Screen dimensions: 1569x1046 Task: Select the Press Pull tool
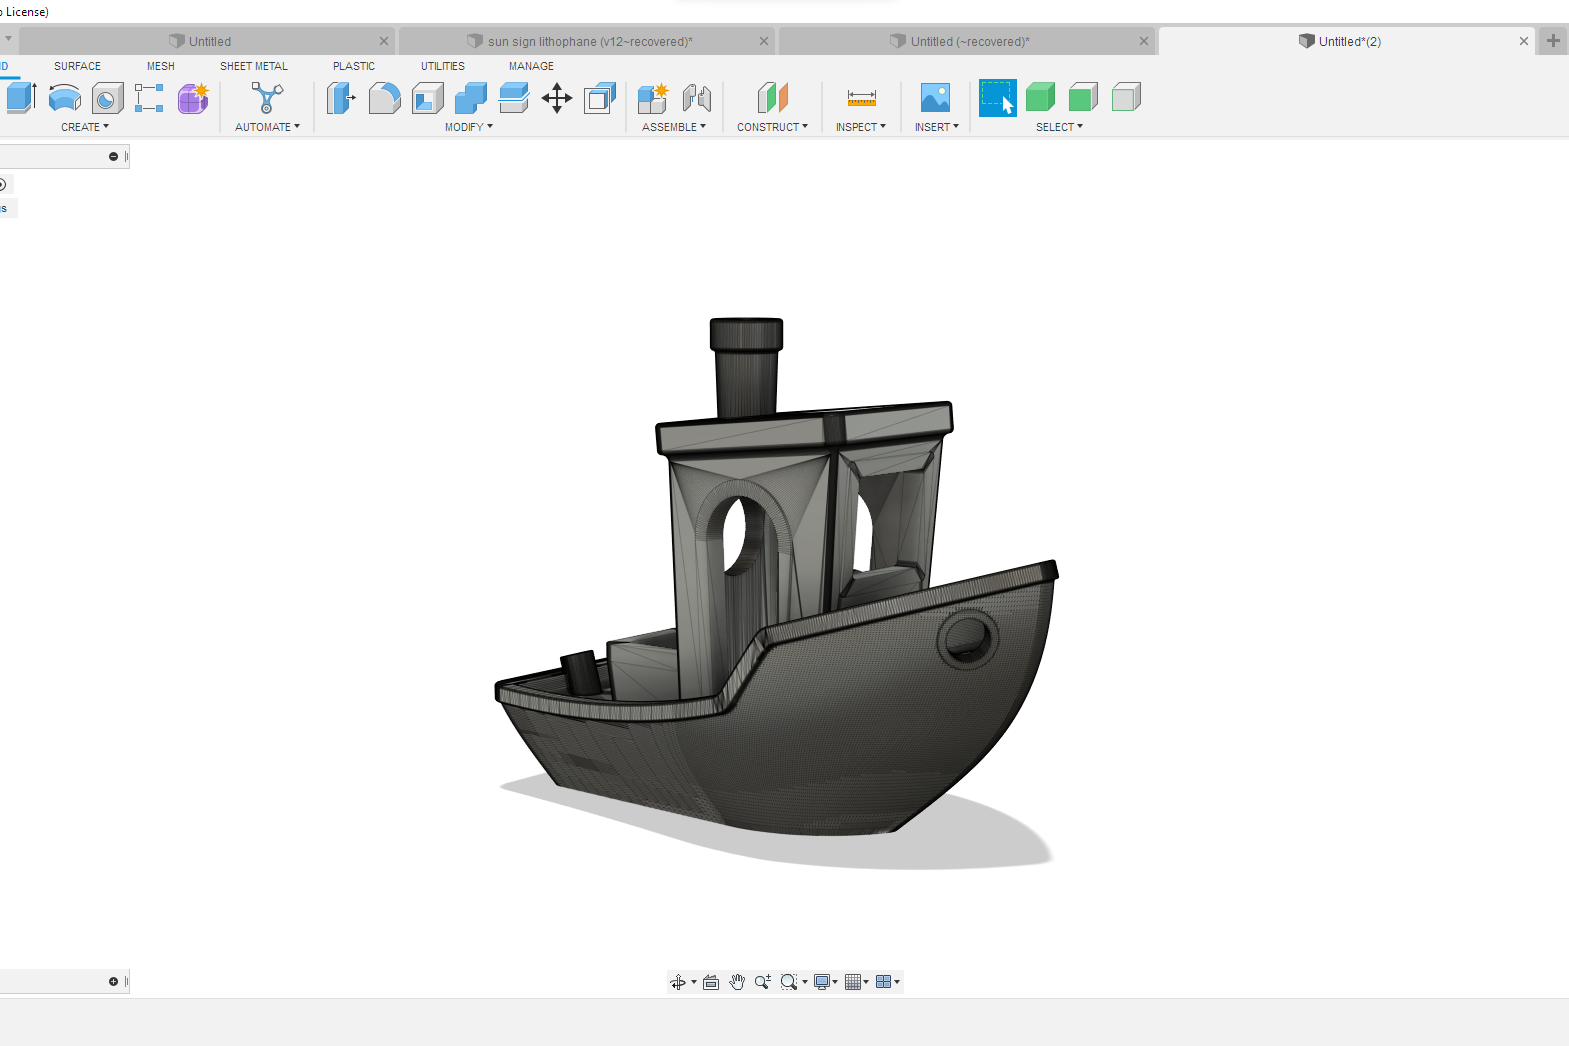point(341,98)
